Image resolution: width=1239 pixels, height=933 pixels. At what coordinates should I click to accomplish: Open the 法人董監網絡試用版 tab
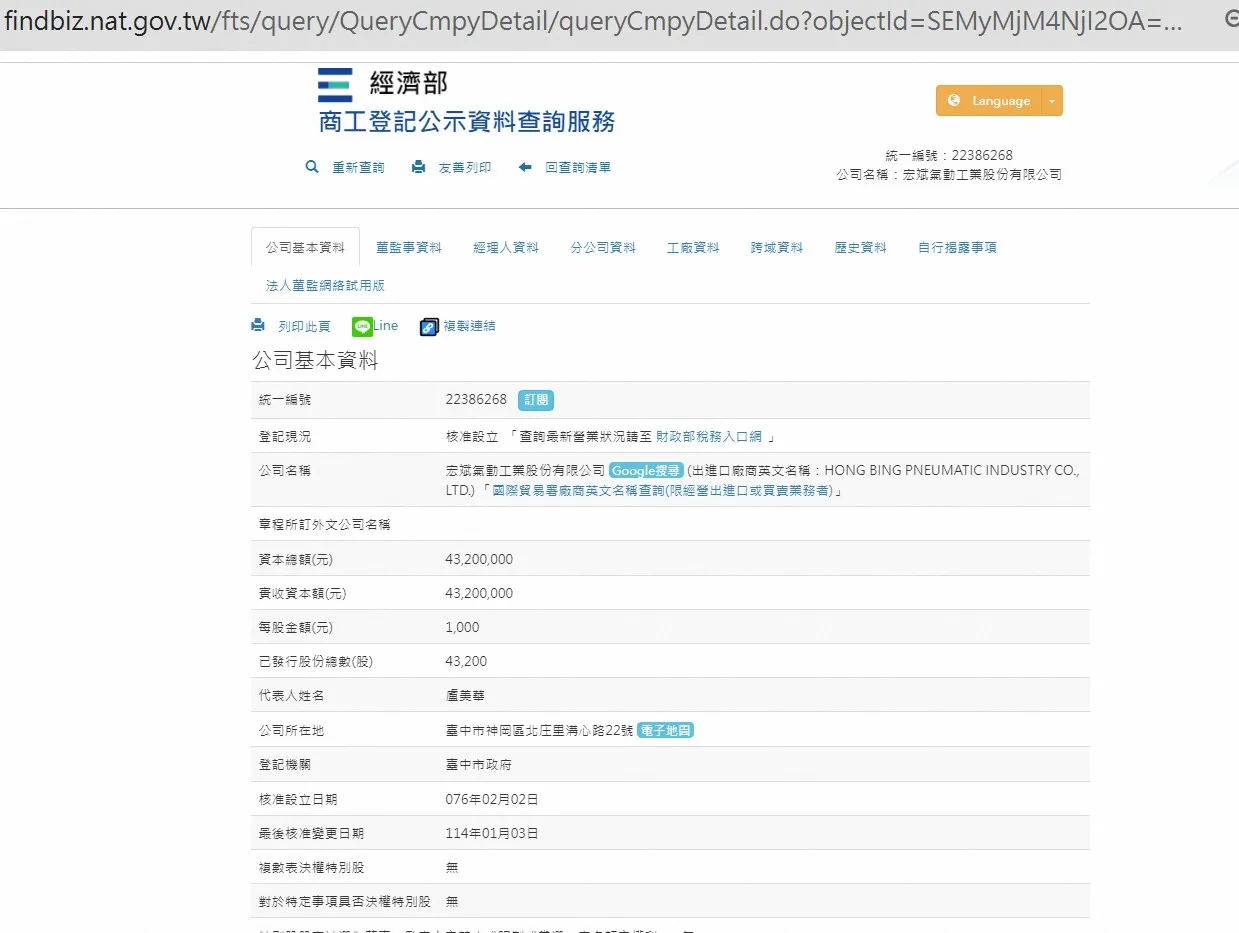(325, 285)
